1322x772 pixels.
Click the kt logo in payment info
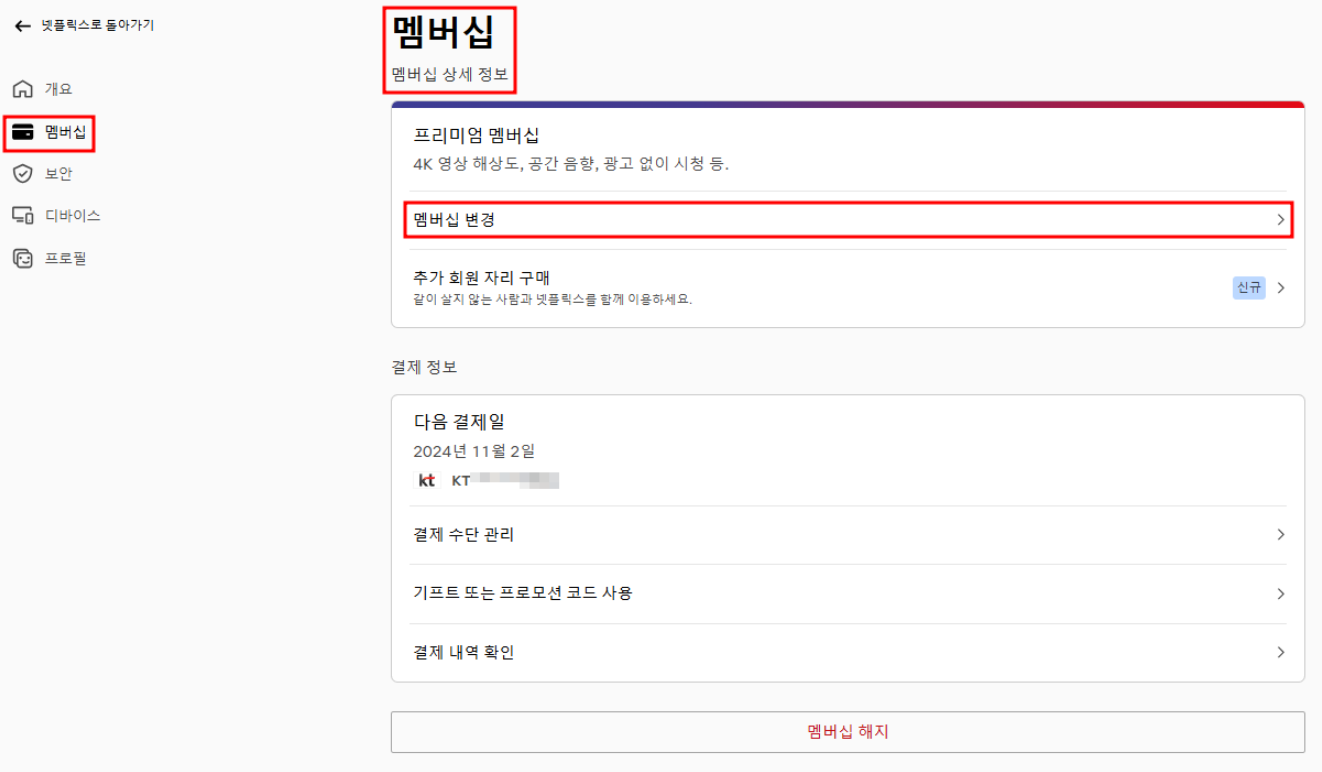coord(427,481)
